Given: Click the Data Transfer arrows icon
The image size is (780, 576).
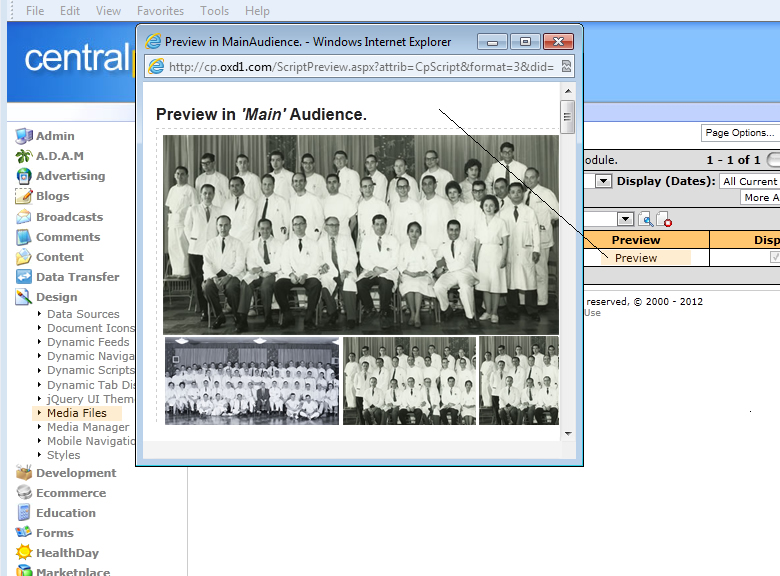Looking at the screenshot, I should tap(24, 277).
